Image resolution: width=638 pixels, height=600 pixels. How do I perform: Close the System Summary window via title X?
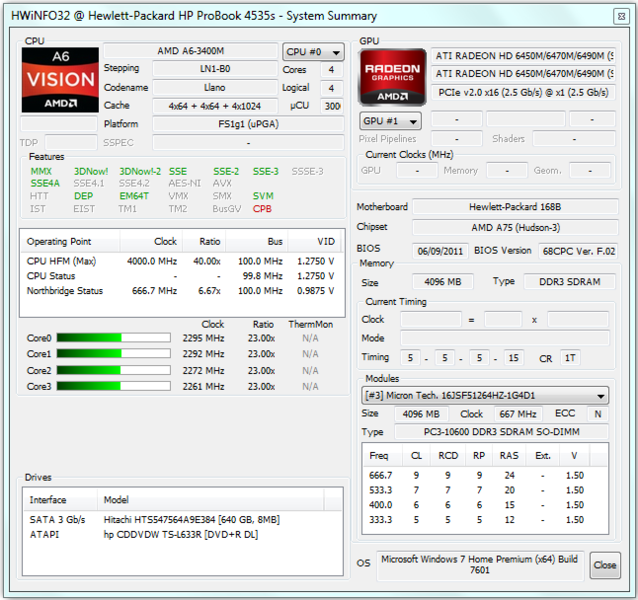click(621, 16)
